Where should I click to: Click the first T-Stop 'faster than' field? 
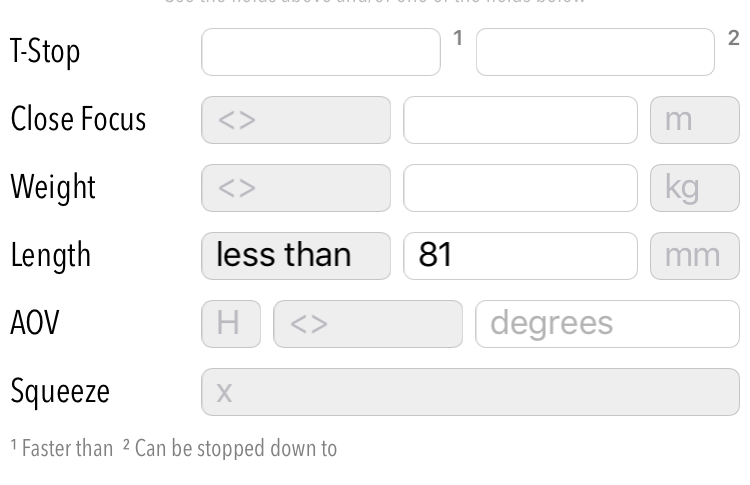click(x=320, y=52)
